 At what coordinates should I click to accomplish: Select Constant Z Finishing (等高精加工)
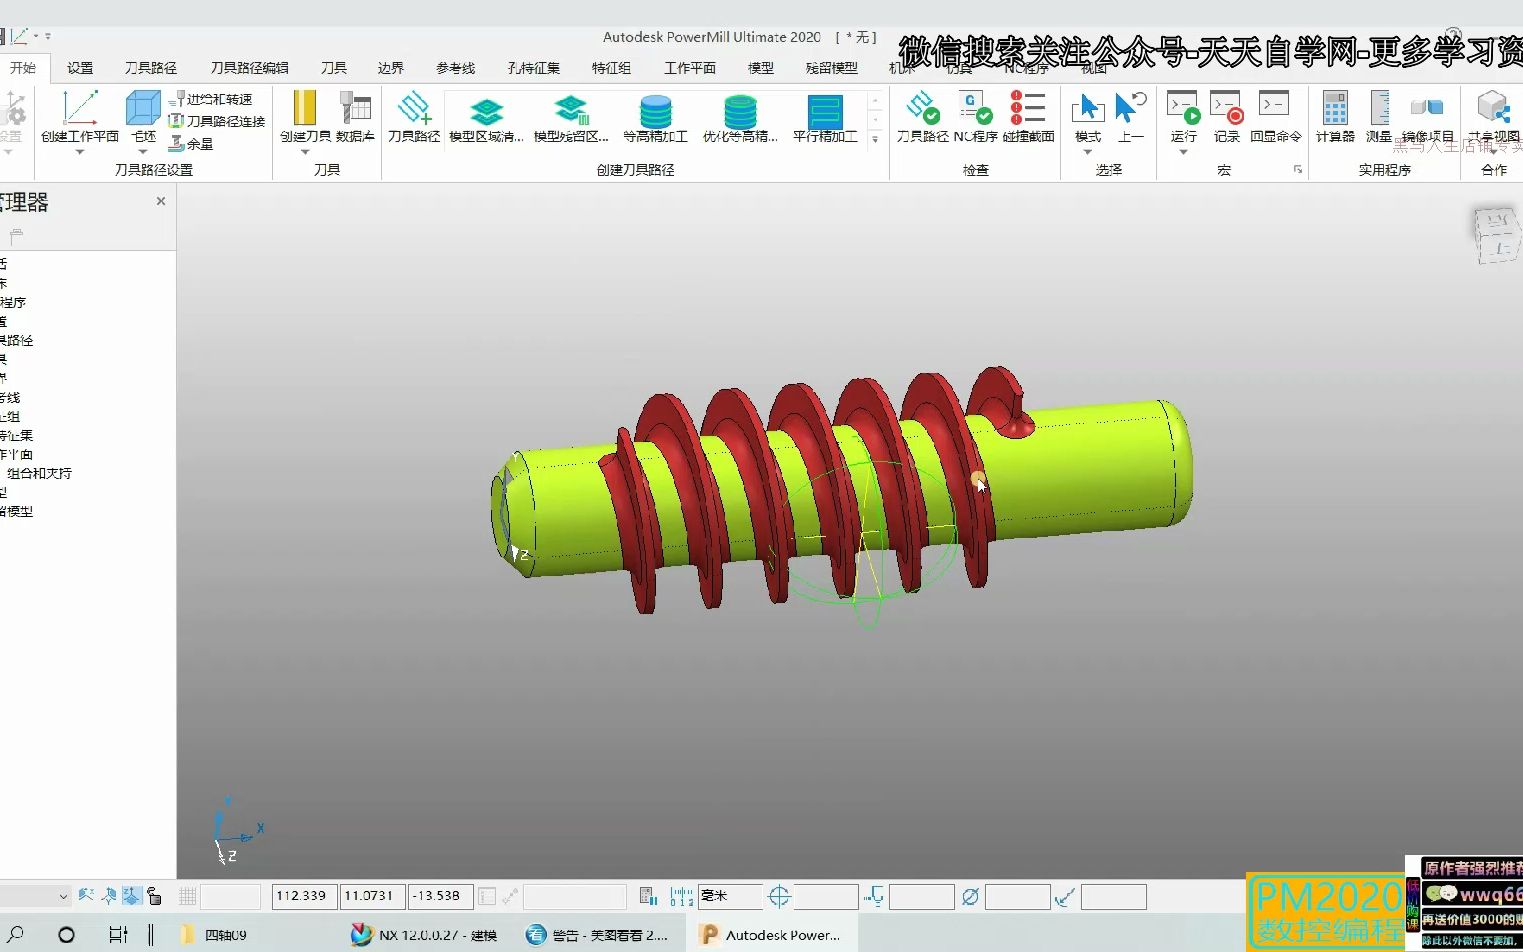pos(655,117)
